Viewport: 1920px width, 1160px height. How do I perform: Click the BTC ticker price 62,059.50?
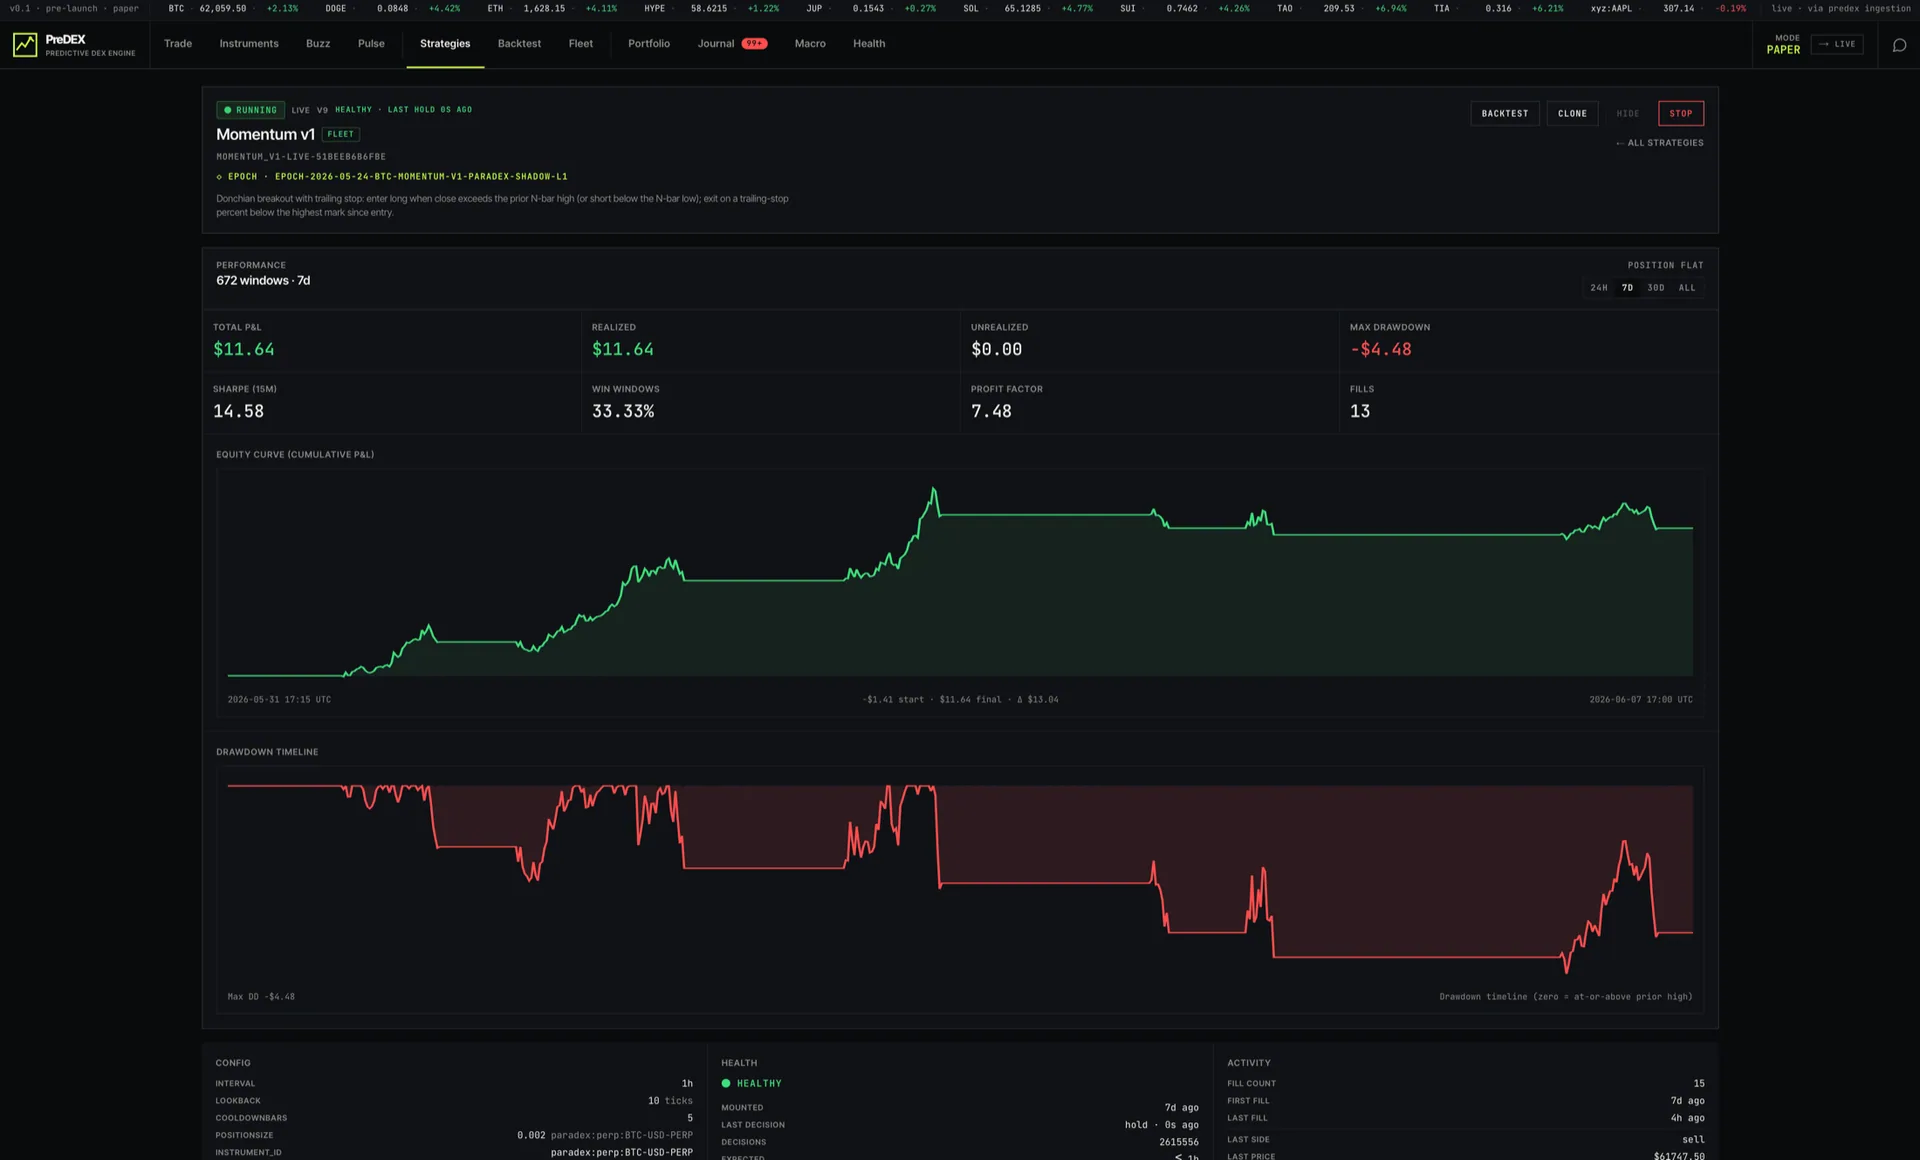(x=222, y=8)
